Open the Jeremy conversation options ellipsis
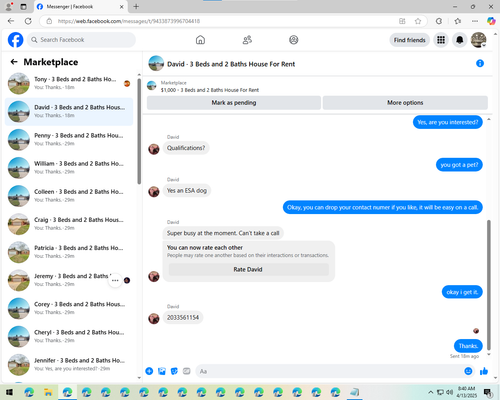Image resolution: width=500 pixels, height=400 pixels. coord(115,280)
